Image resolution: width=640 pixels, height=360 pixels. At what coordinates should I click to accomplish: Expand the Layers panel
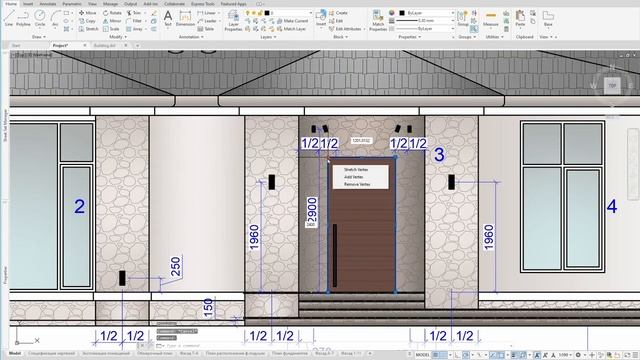268,37
